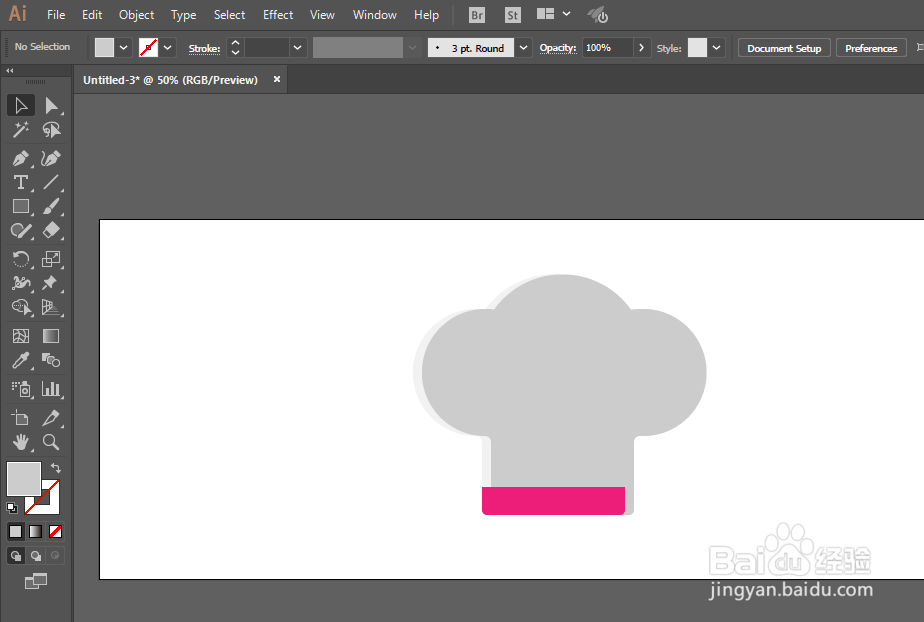Image resolution: width=924 pixels, height=622 pixels.
Task: Select the Line Segment tool
Action: point(51,183)
